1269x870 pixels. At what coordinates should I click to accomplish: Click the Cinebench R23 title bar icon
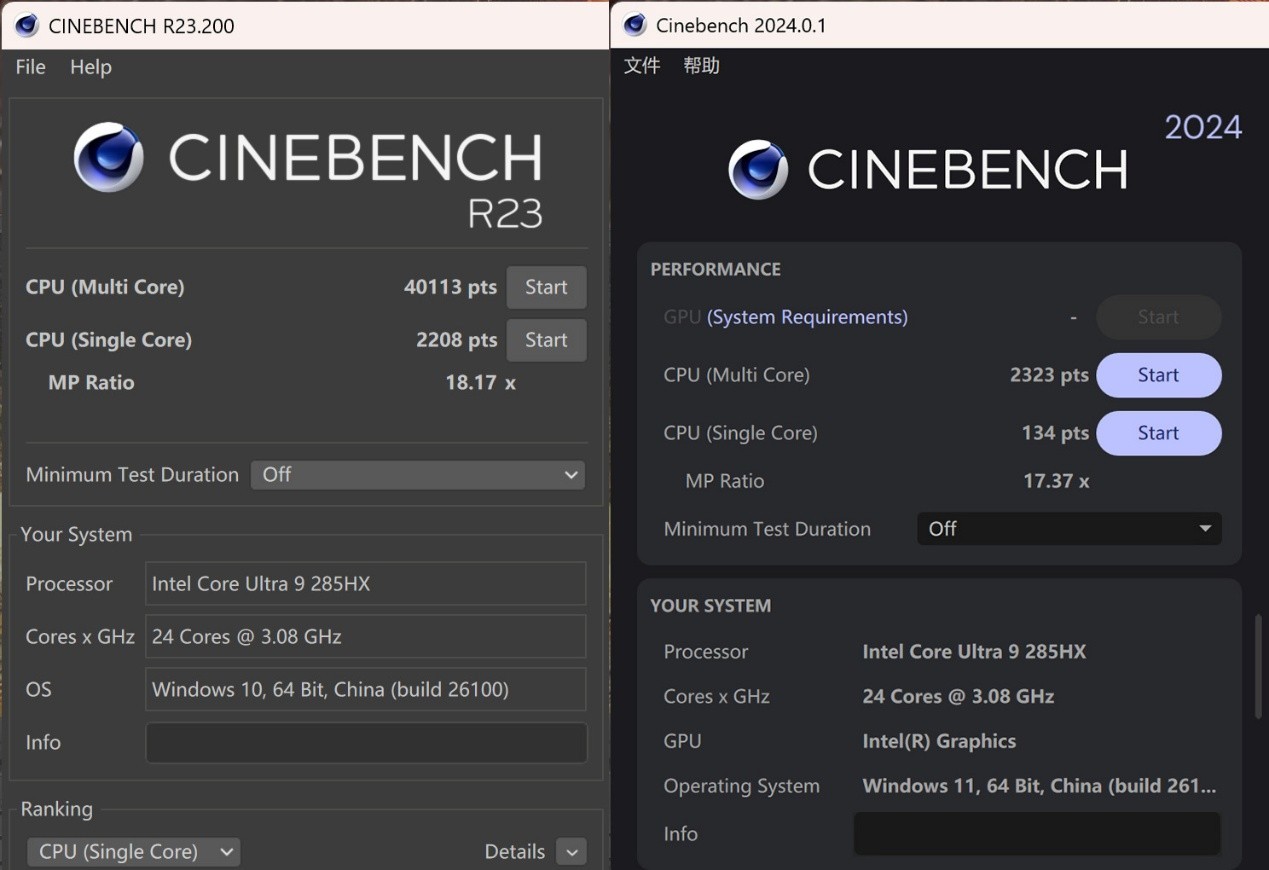click(27, 25)
